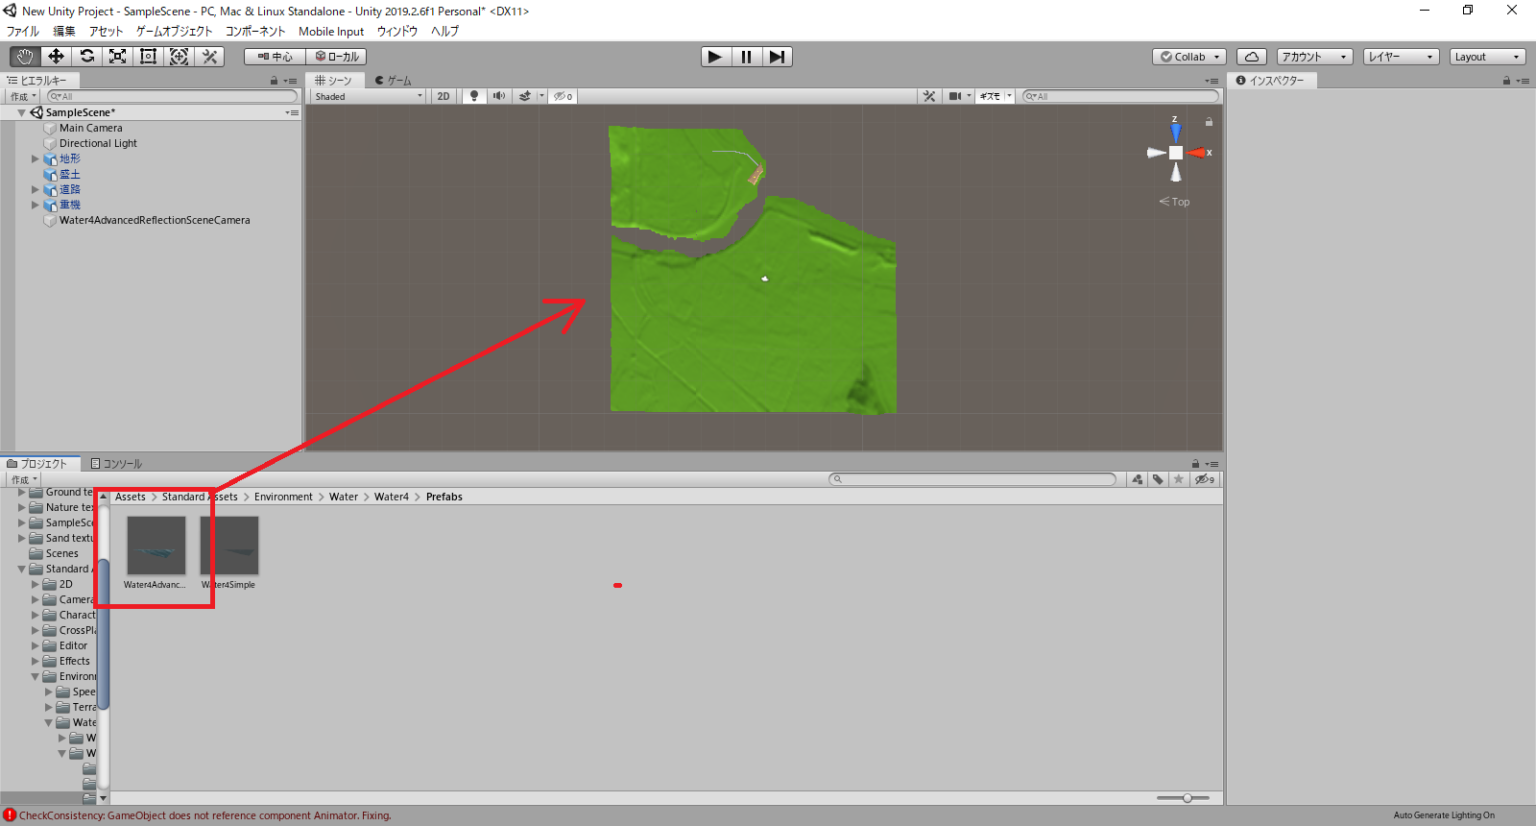Select the Water4Simple prefab thumbnail
Screen dimensions: 1536x826
[229, 547]
